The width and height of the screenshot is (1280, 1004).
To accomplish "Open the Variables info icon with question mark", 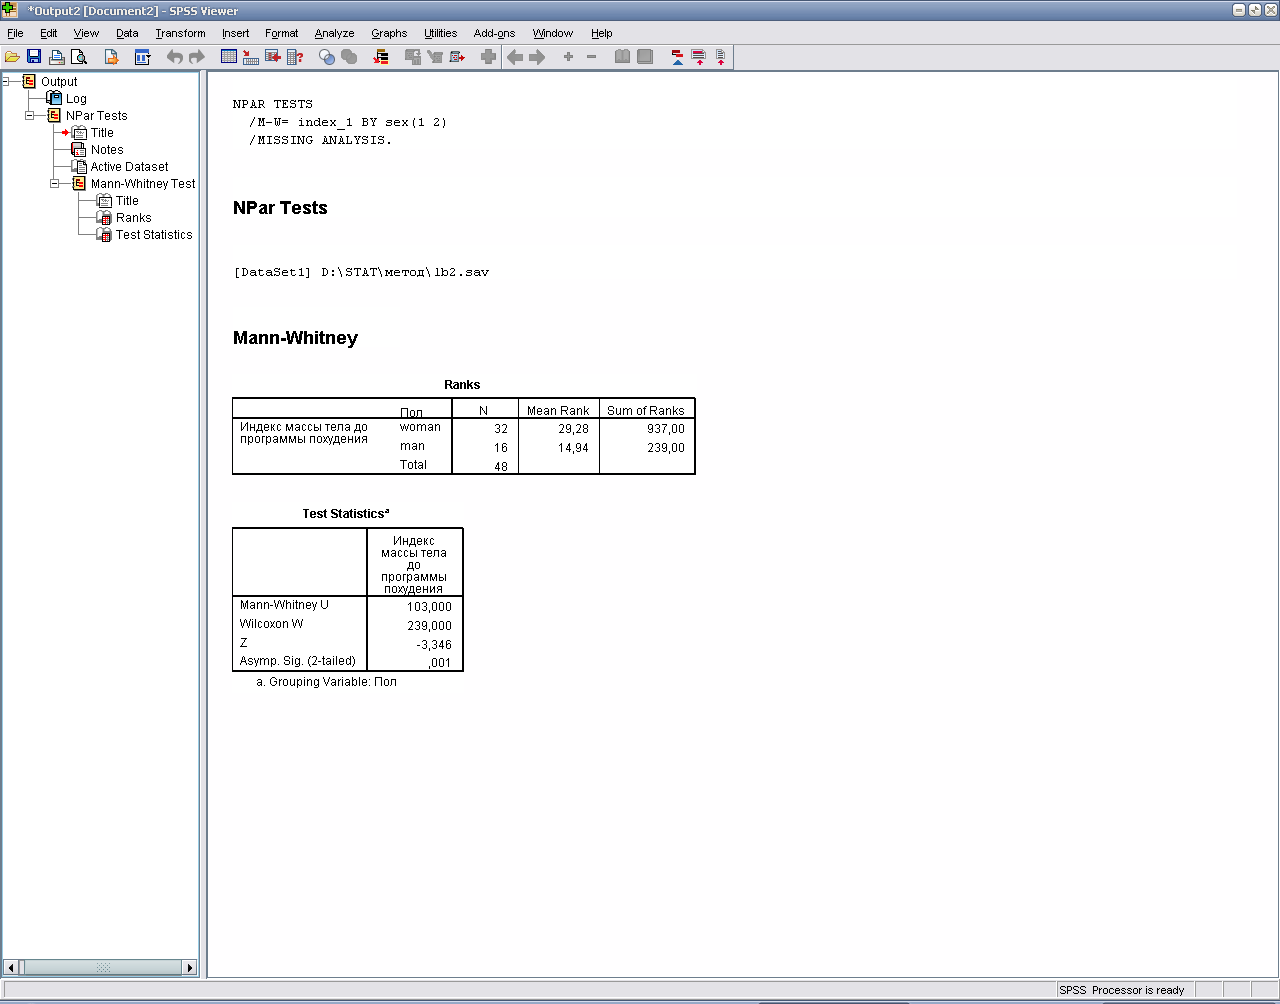I will [294, 57].
